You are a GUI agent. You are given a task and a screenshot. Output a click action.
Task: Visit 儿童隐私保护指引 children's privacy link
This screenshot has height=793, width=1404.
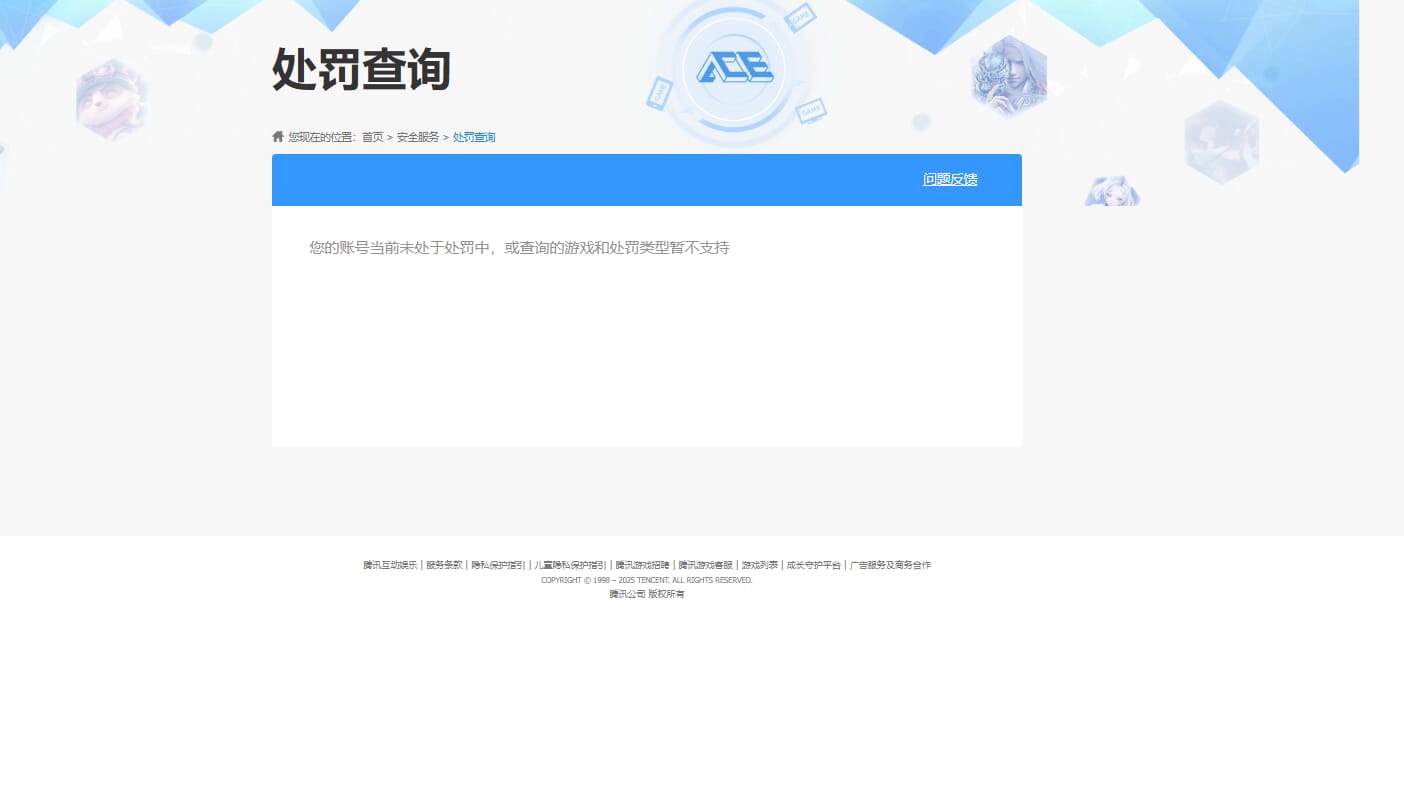pos(571,565)
